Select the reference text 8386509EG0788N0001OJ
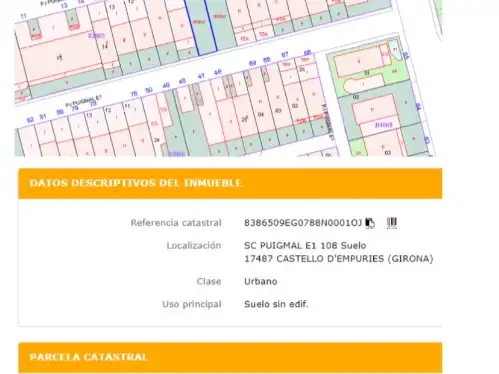Viewport: 499px width, 374px height. pos(303,223)
